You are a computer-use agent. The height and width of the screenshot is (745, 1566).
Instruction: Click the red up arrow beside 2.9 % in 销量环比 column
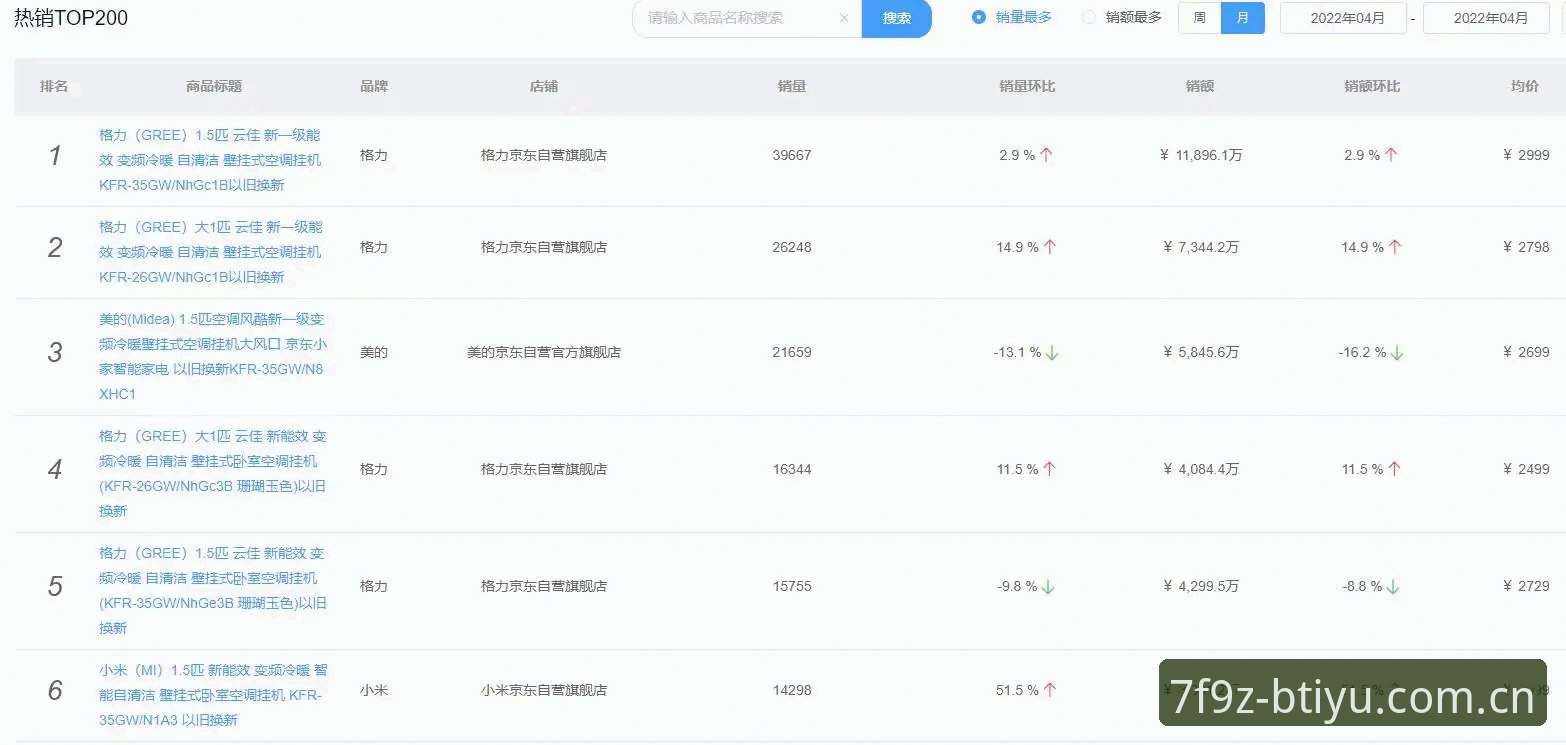pos(1047,155)
